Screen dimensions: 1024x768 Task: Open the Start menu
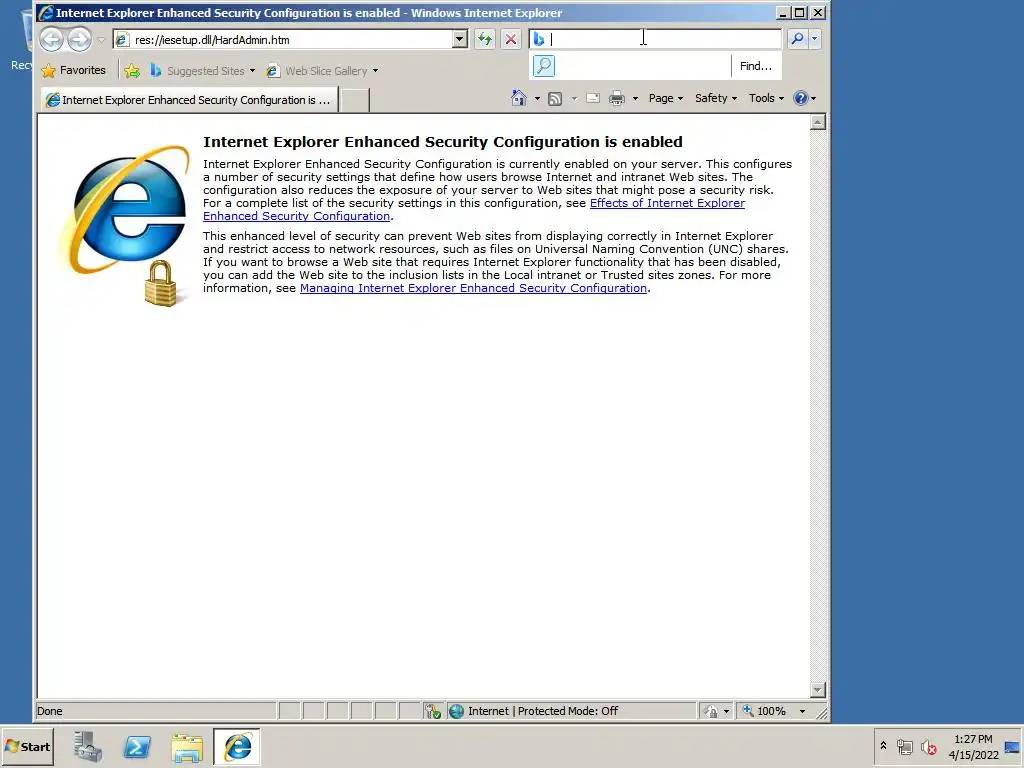point(27,746)
